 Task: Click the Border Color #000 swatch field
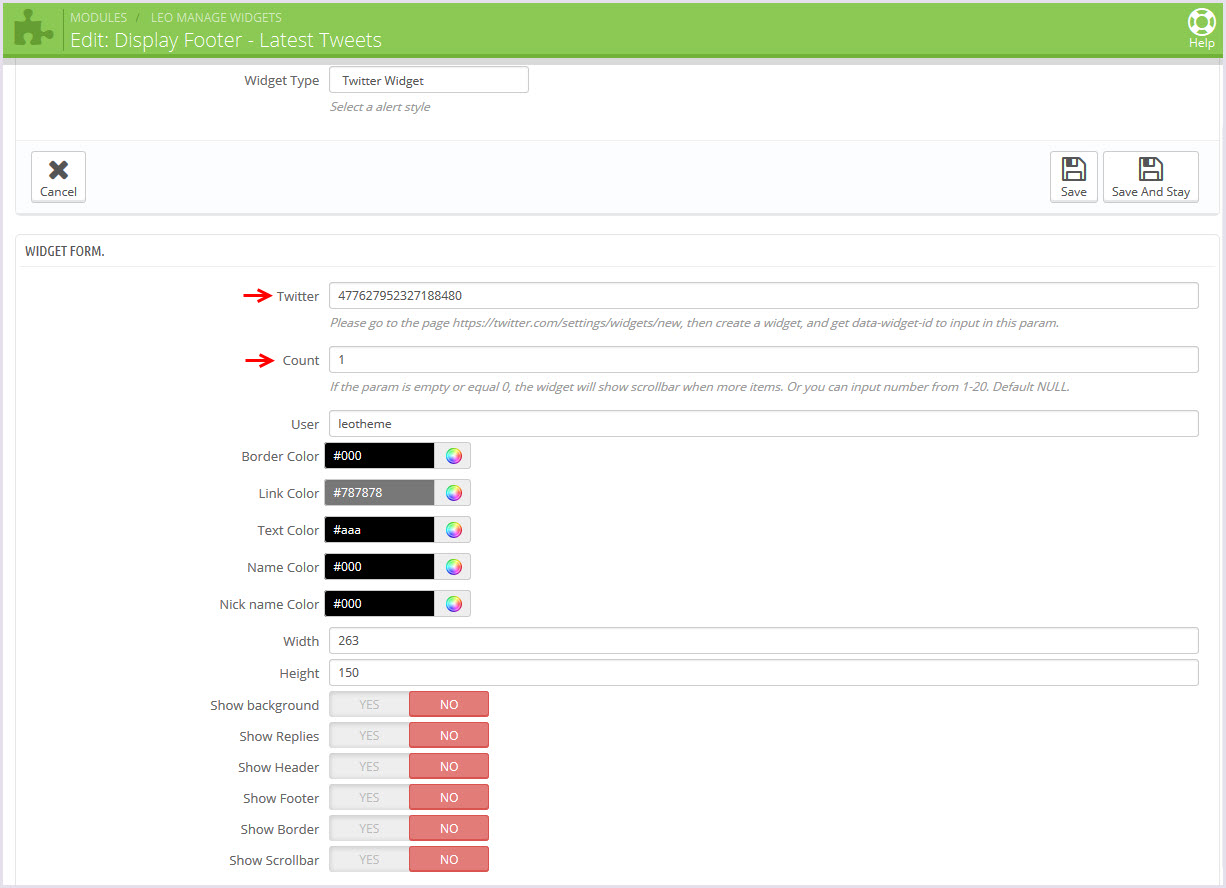[x=380, y=456]
